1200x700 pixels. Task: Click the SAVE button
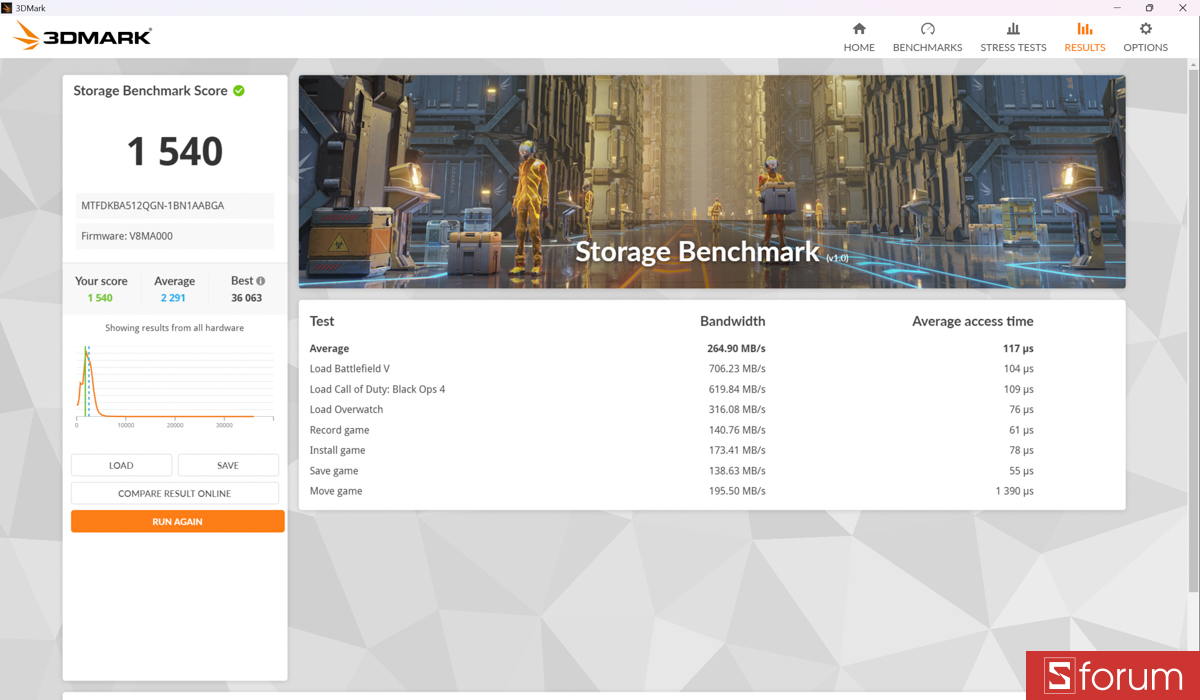coord(228,465)
